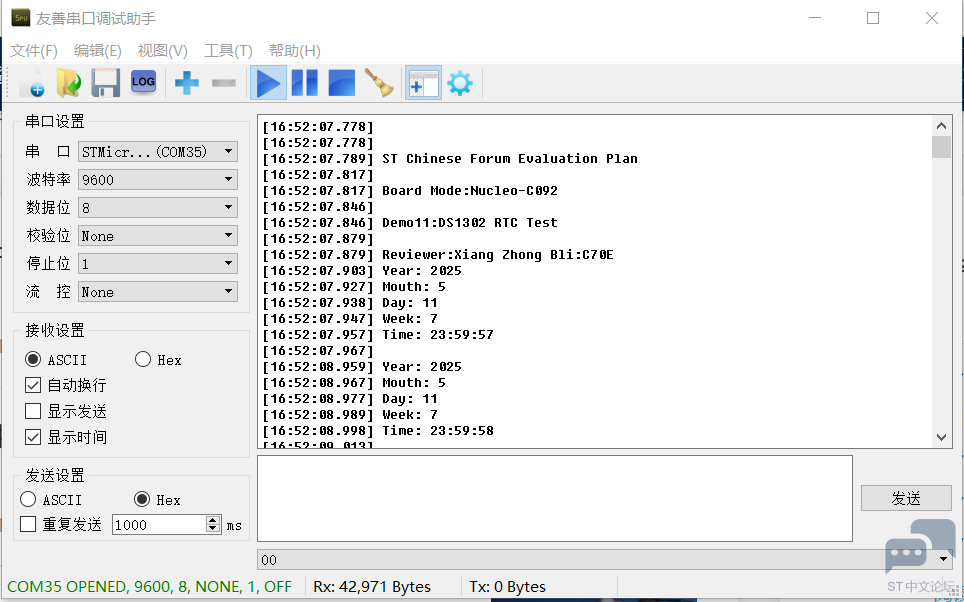Select Hex receive mode radio button
The width and height of the screenshot is (964, 602).
(x=143, y=360)
